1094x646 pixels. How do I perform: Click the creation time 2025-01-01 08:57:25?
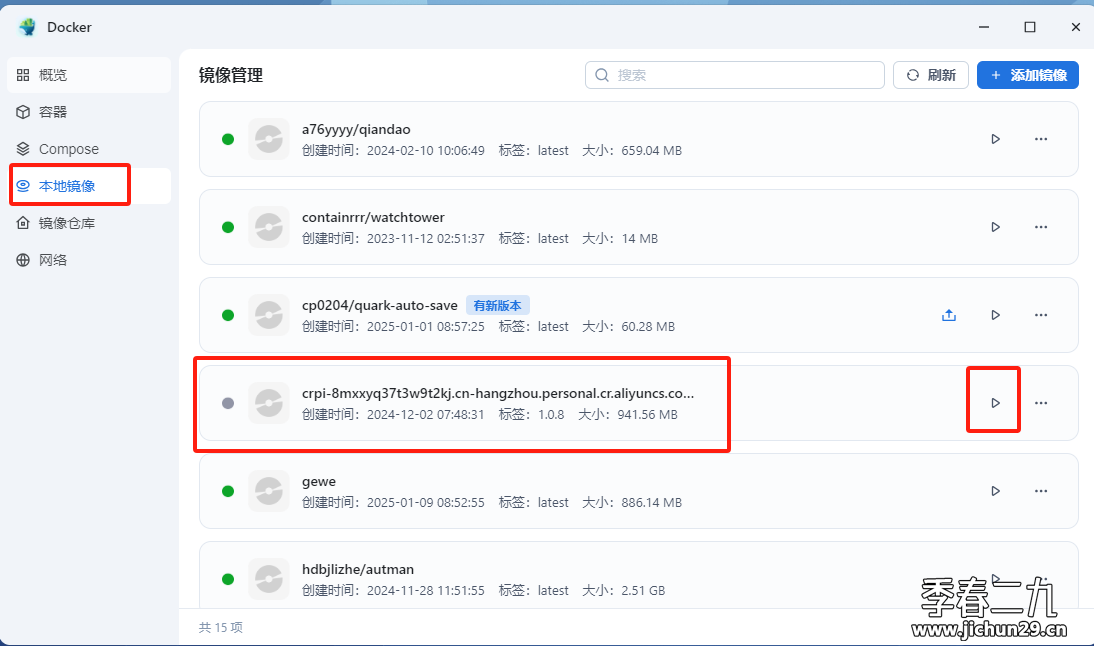426,326
